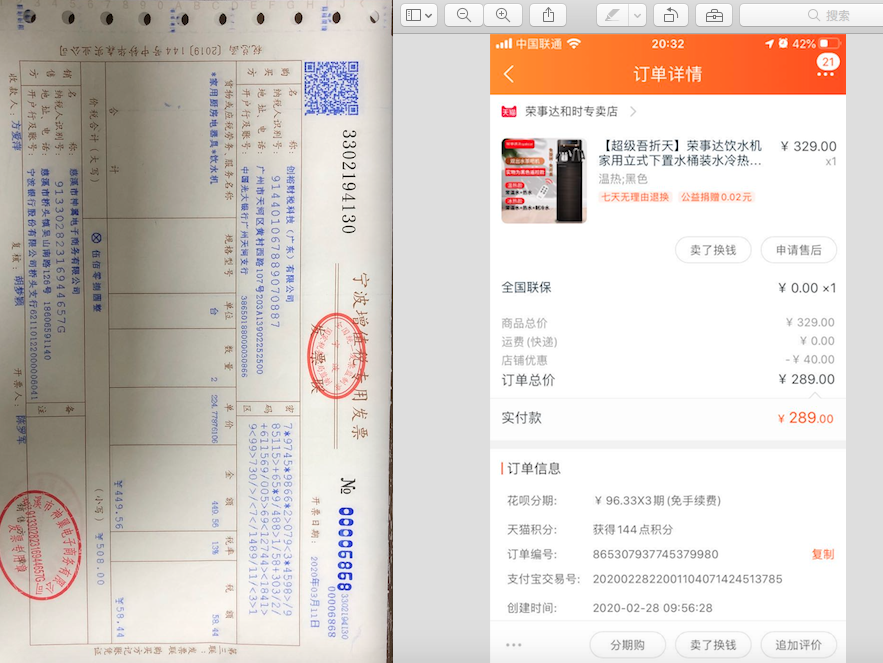Click in the 搜索 search field
This screenshot has height=663, width=883.
[x=810, y=15]
